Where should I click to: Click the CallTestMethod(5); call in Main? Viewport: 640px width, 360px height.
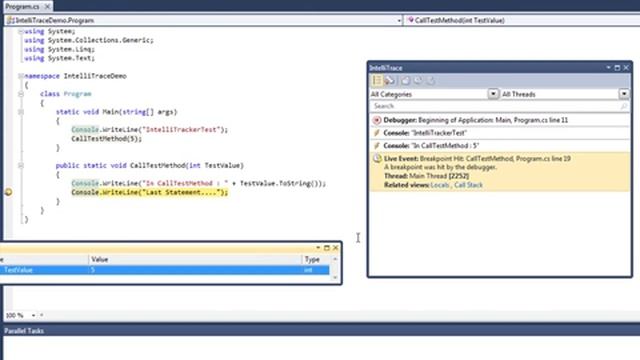pyautogui.click(x=107, y=139)
